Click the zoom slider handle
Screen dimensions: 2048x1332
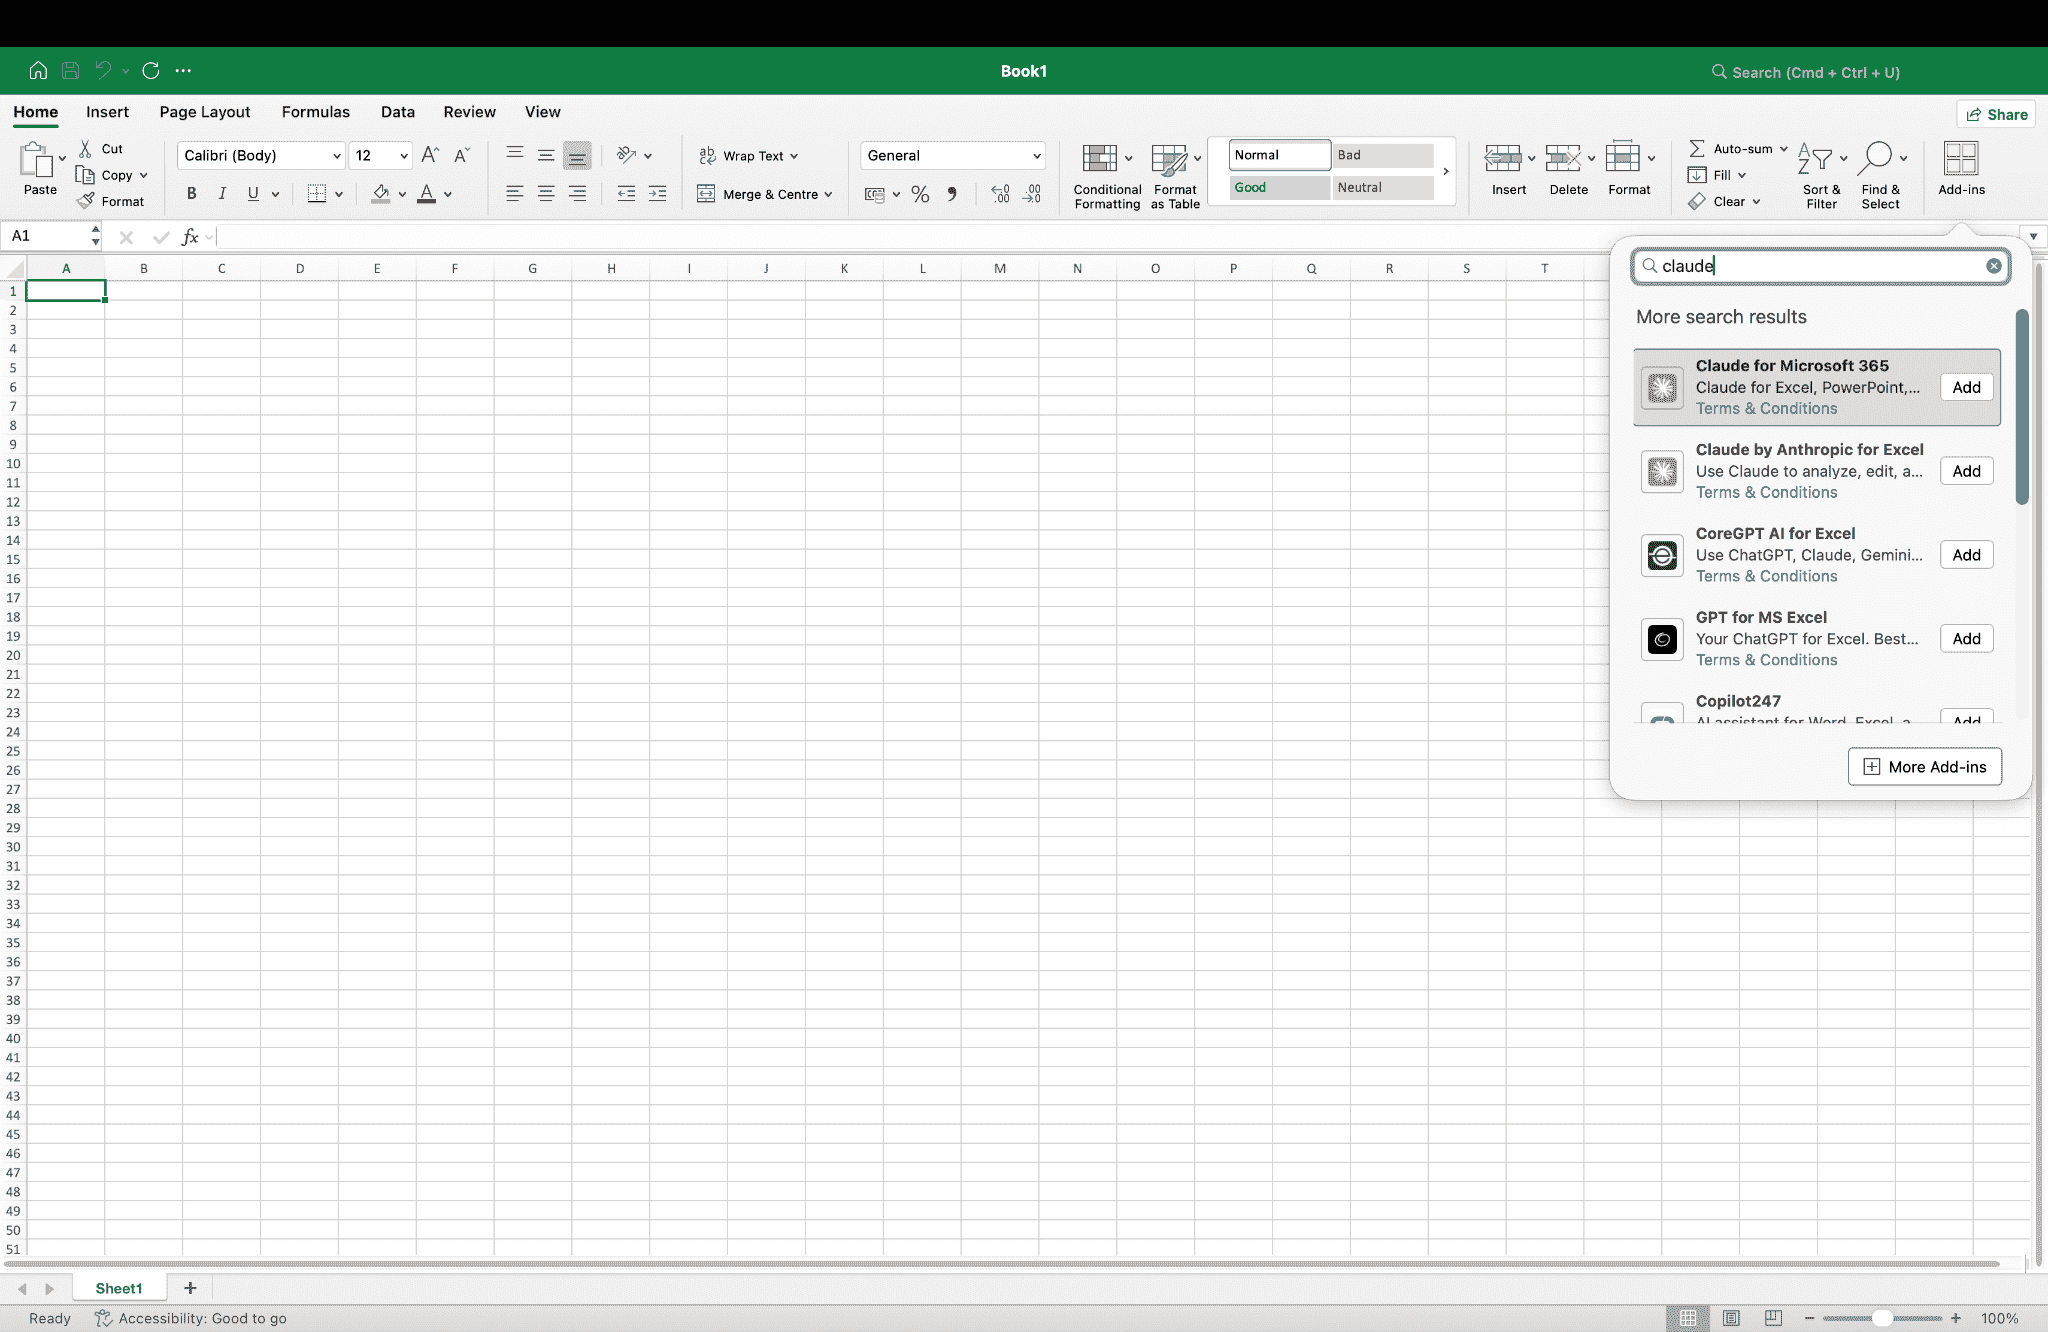pyautogui.click(x=1882, y=1318)
